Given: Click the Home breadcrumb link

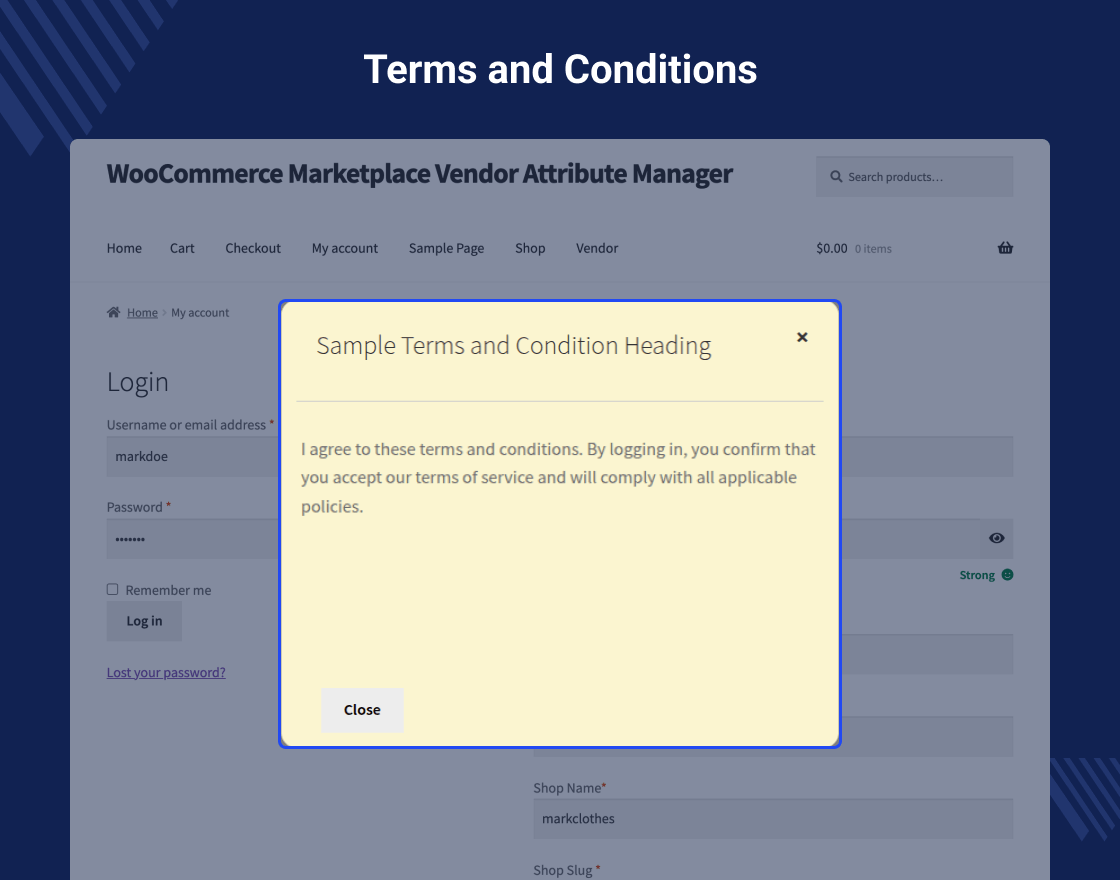Looking at the screenshot, I should tap(142, 313).
